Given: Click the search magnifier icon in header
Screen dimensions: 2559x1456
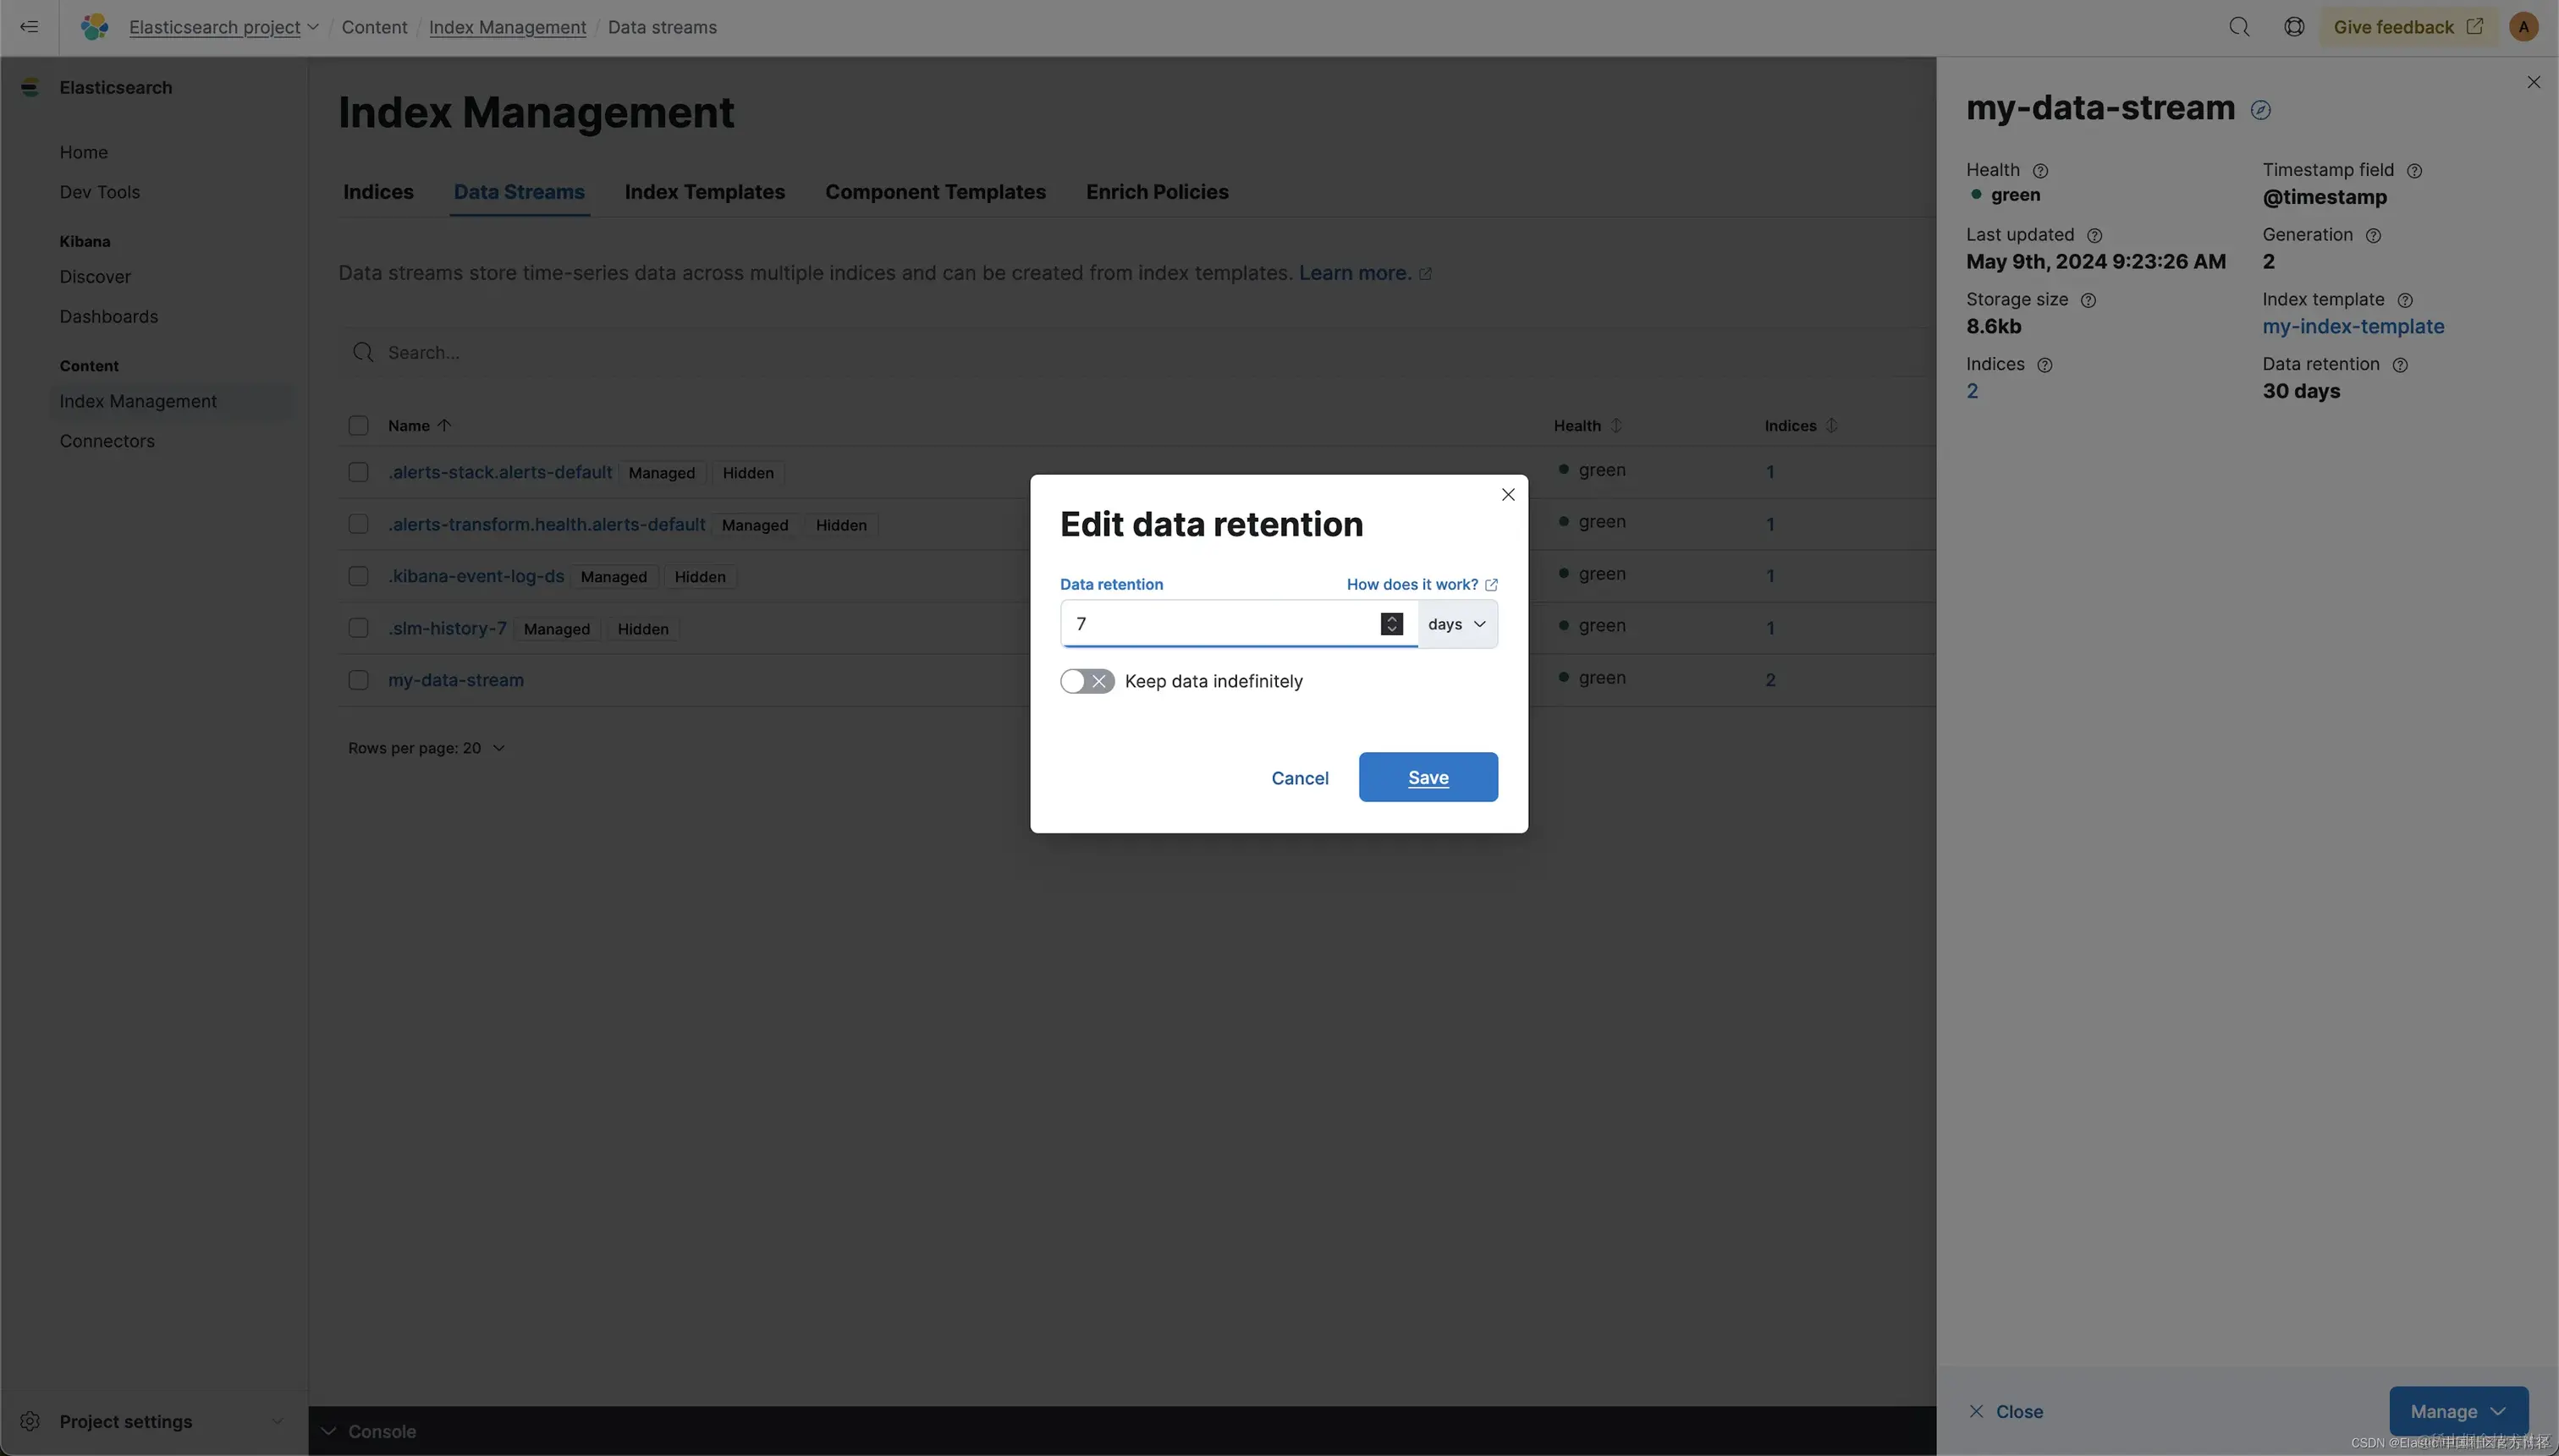Looking at the screenshot, I should click(x=2239, y=27).
